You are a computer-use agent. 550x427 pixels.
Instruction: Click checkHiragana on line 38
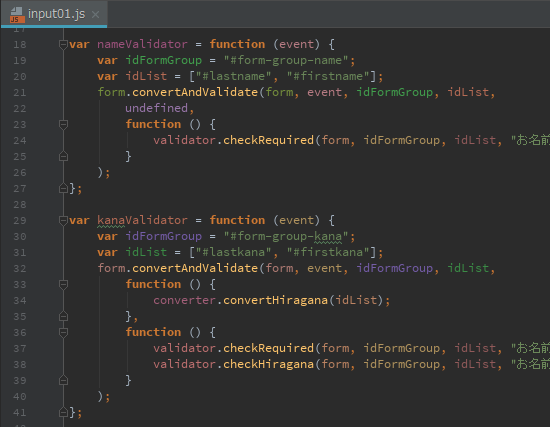tap(268, 364)
